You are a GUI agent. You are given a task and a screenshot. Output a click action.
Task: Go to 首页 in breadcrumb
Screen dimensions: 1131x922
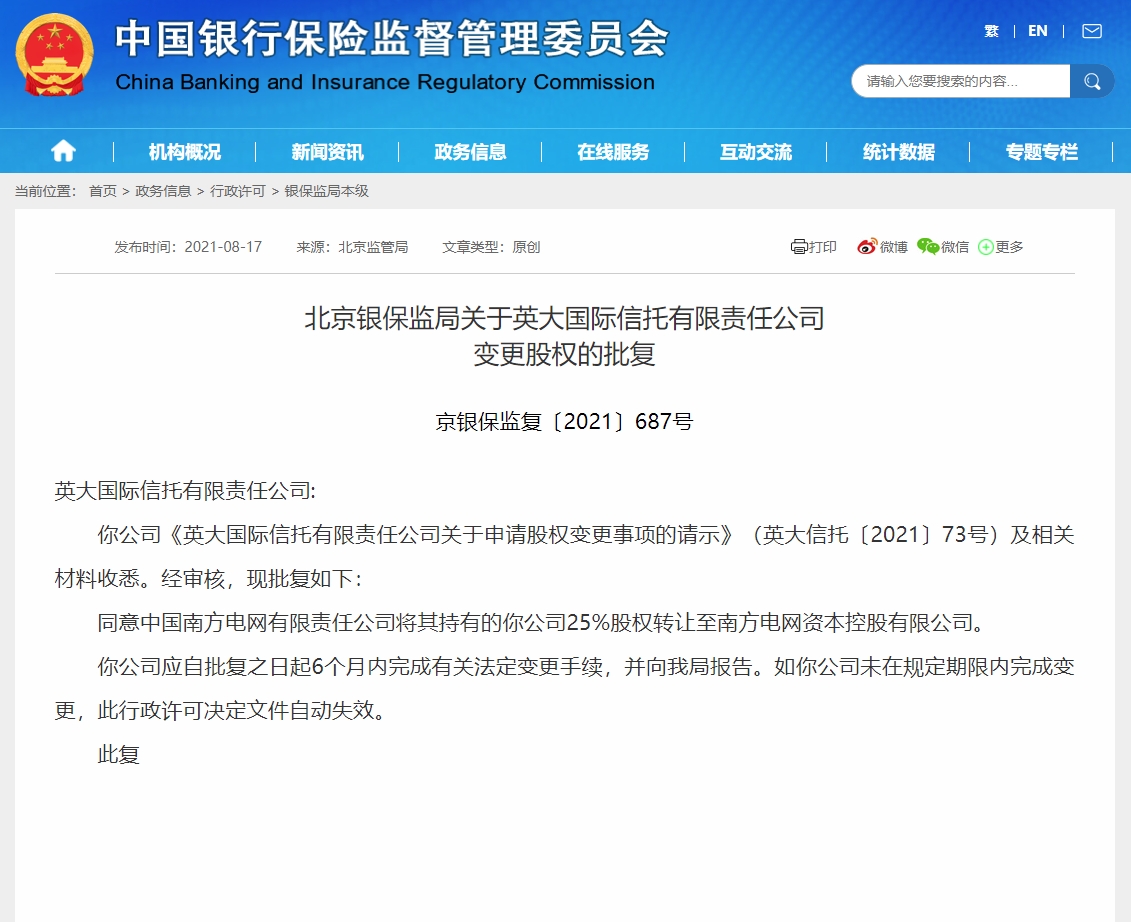click(102, 190)
